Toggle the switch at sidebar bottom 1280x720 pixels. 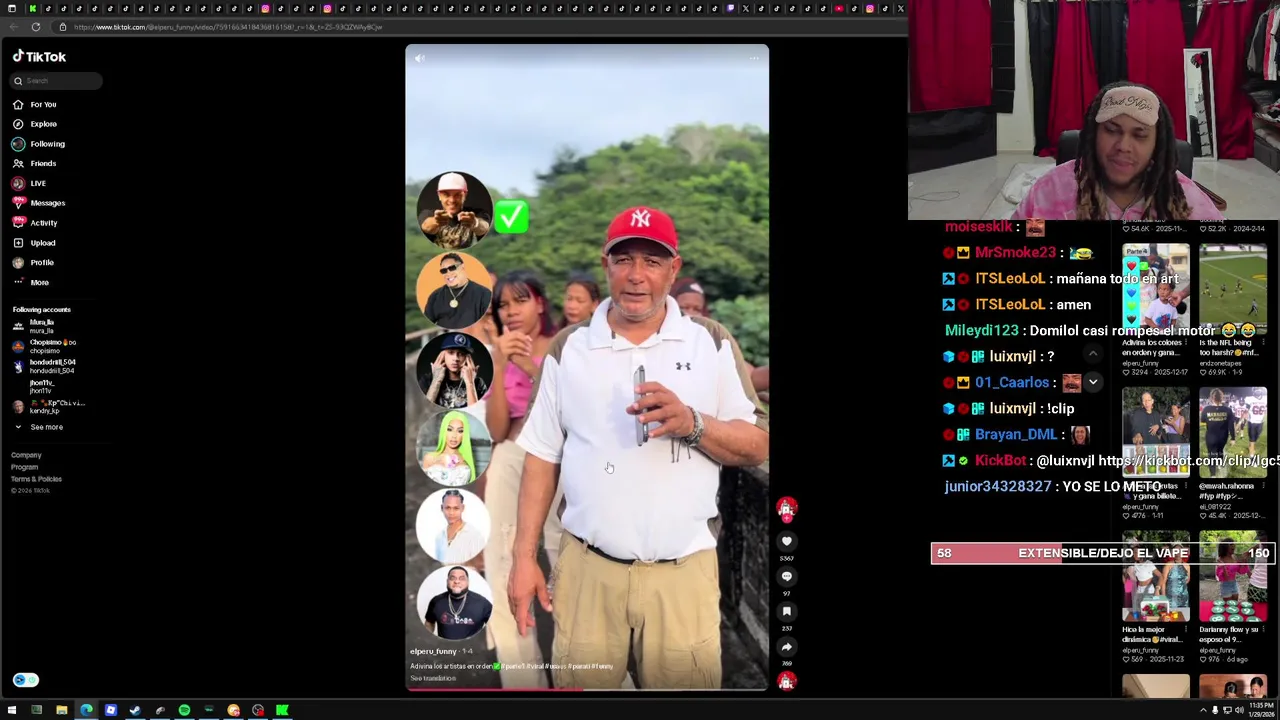pyautogui.click(x=25, y=680)
